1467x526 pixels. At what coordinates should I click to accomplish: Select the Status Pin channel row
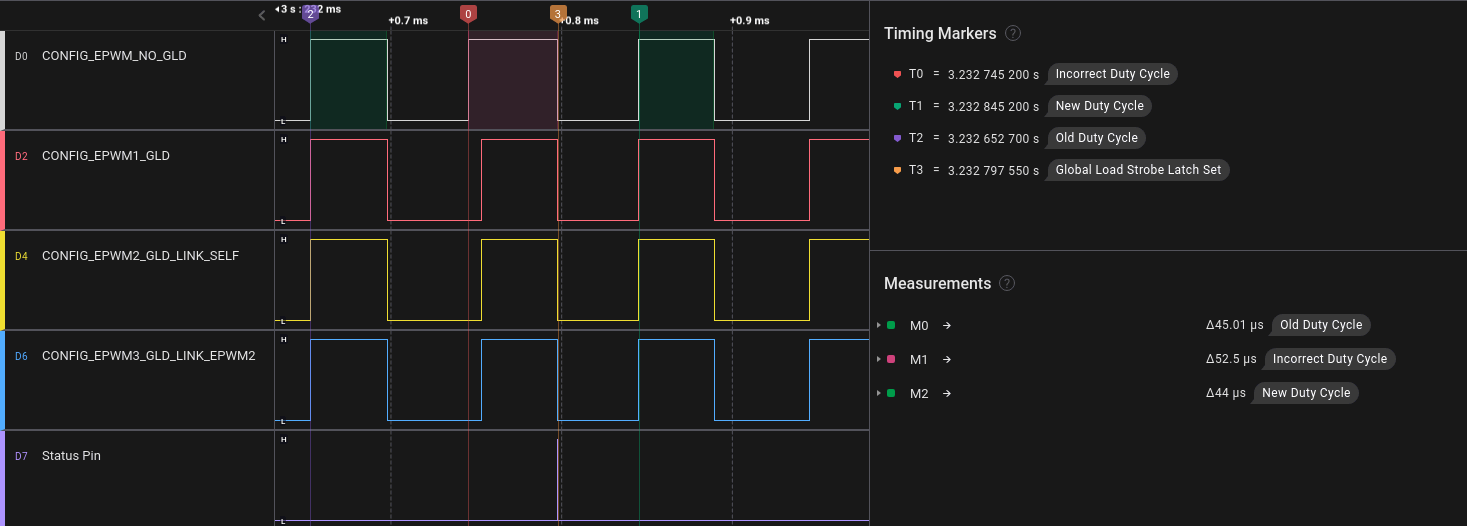(71, 456)
